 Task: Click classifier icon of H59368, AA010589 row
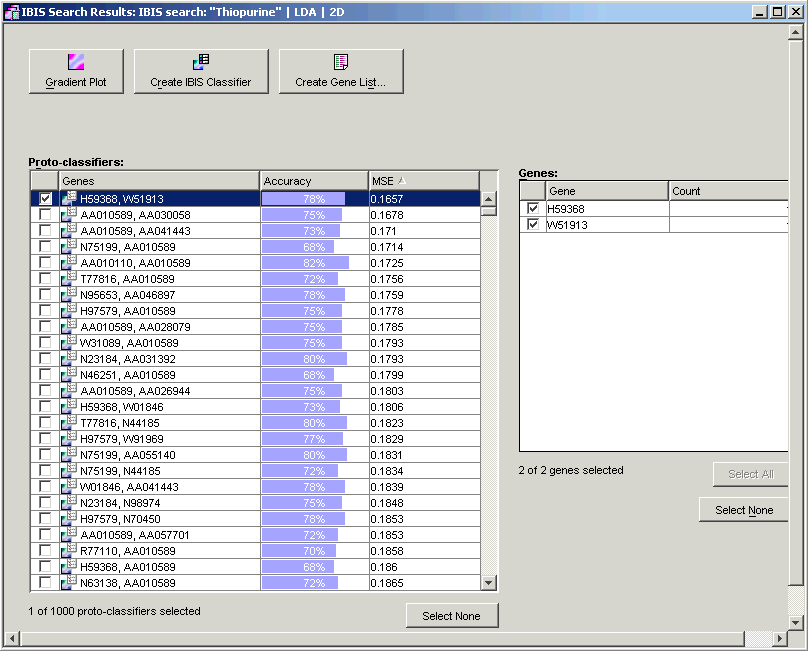click(69, 565)
